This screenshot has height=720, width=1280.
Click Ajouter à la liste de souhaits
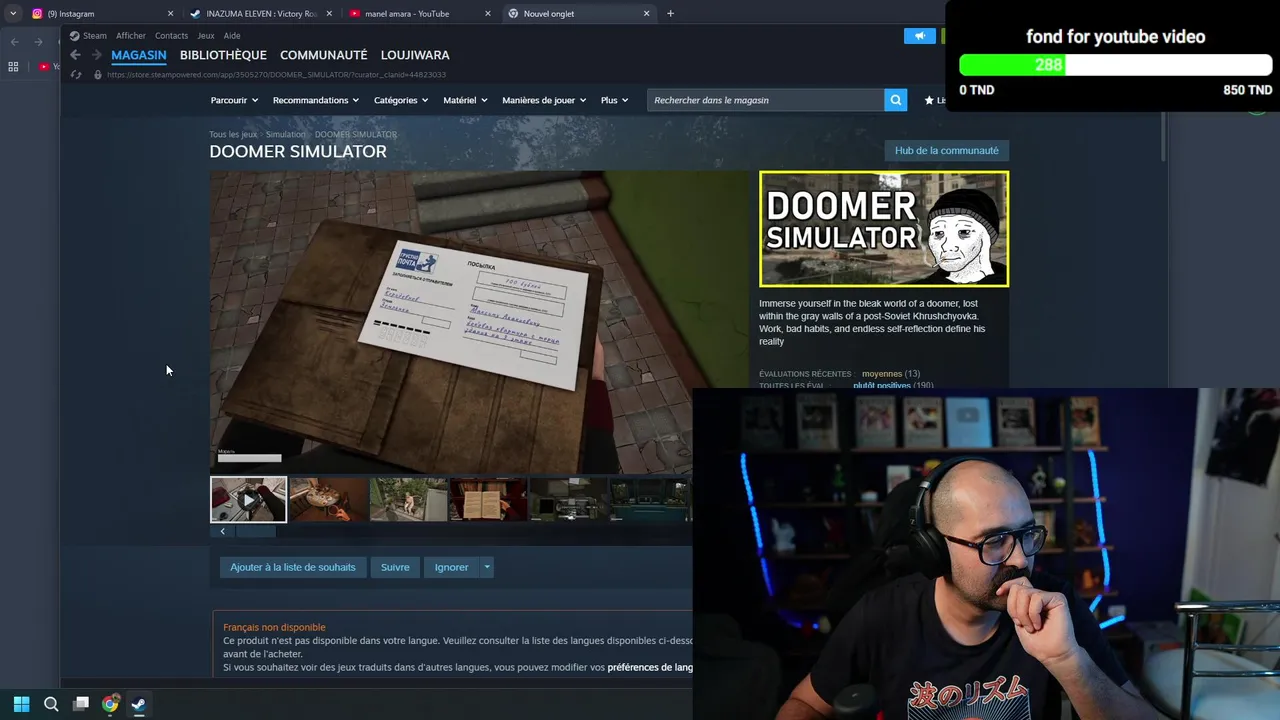[293, 567]
